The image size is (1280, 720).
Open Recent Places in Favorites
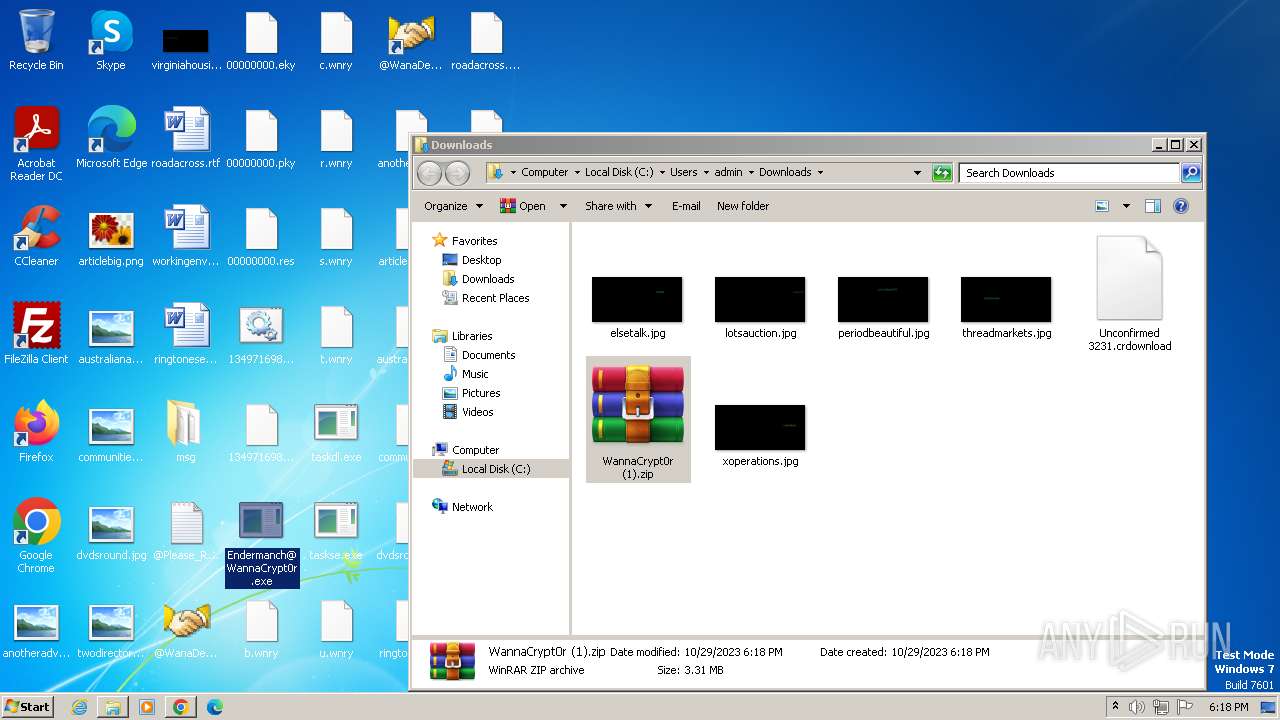click(495, 298)
